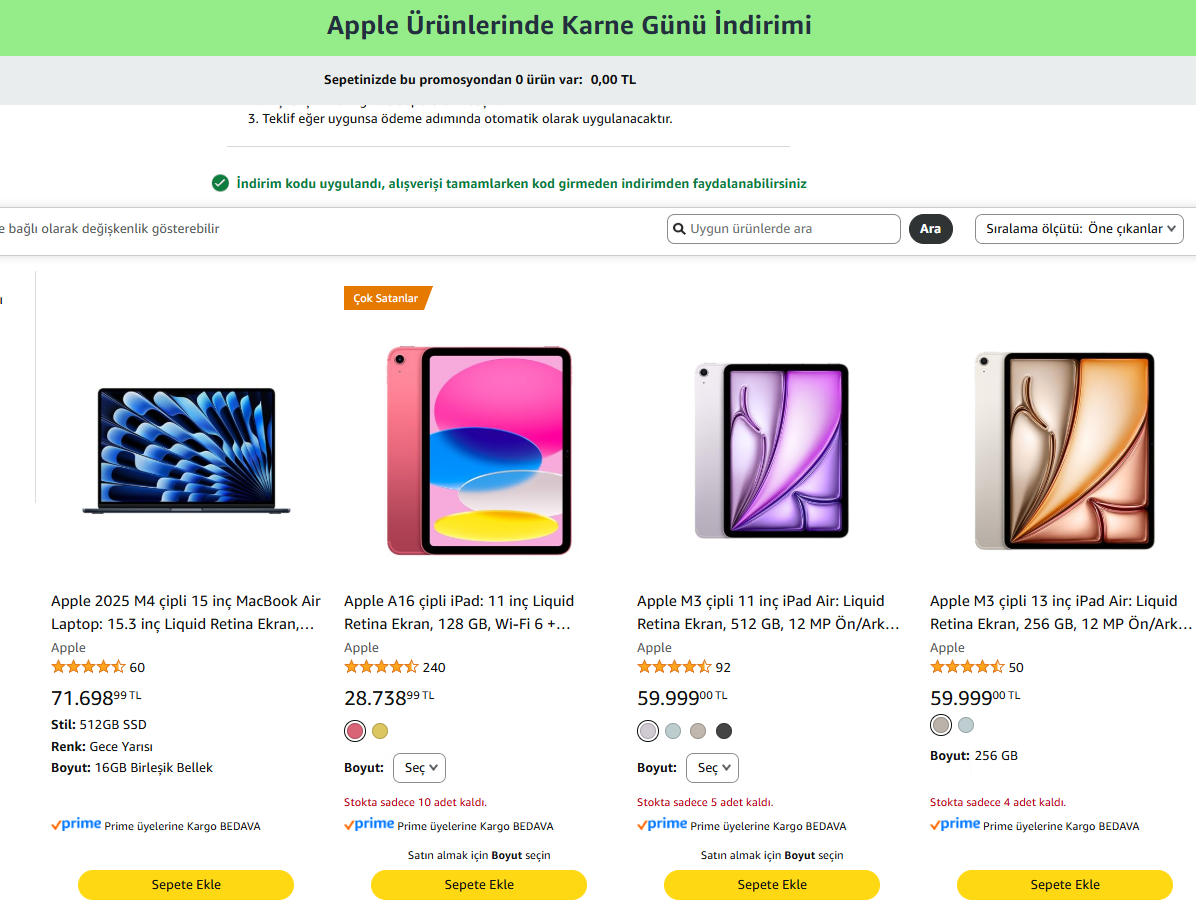1196x908 pixels.
Task: Click the star rating of the 11 inç iPad Air
Action: pos(674,667)
